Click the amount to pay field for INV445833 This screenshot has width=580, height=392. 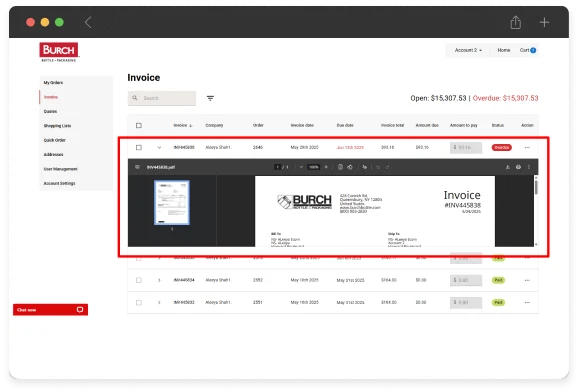[x=466, y=303]
